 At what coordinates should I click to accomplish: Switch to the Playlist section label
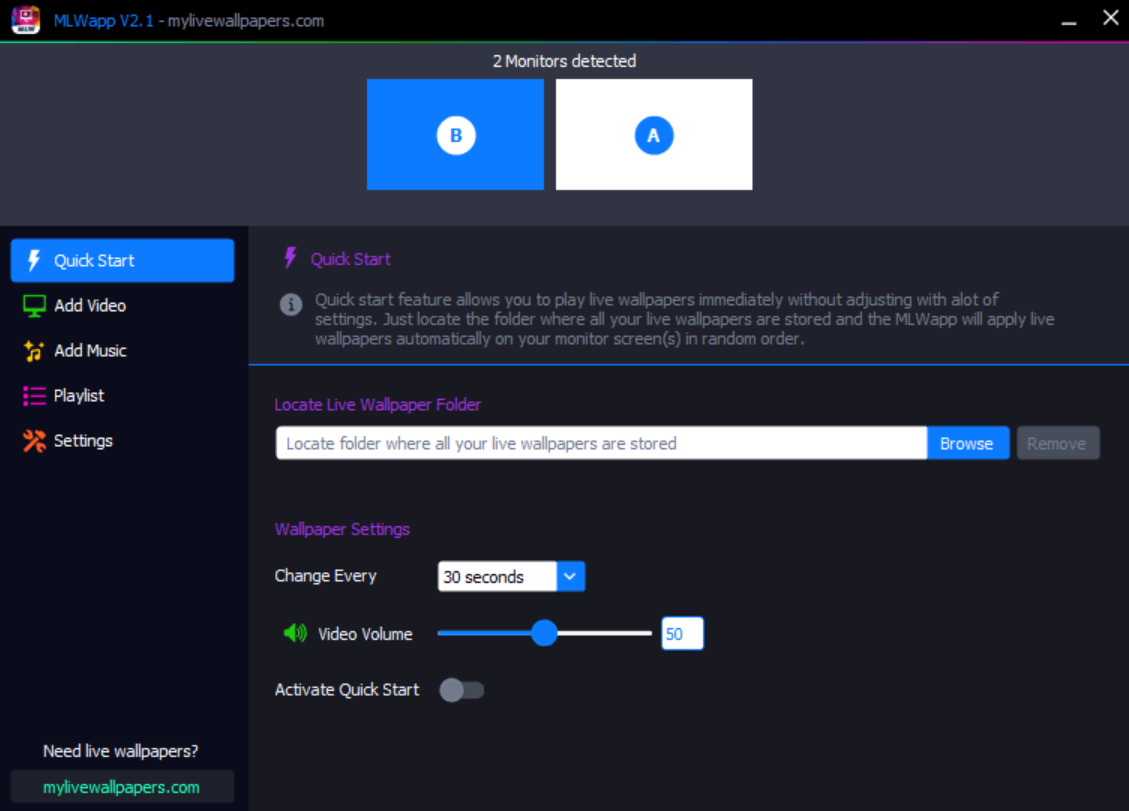pyautogui.click(x=79, y=396)
